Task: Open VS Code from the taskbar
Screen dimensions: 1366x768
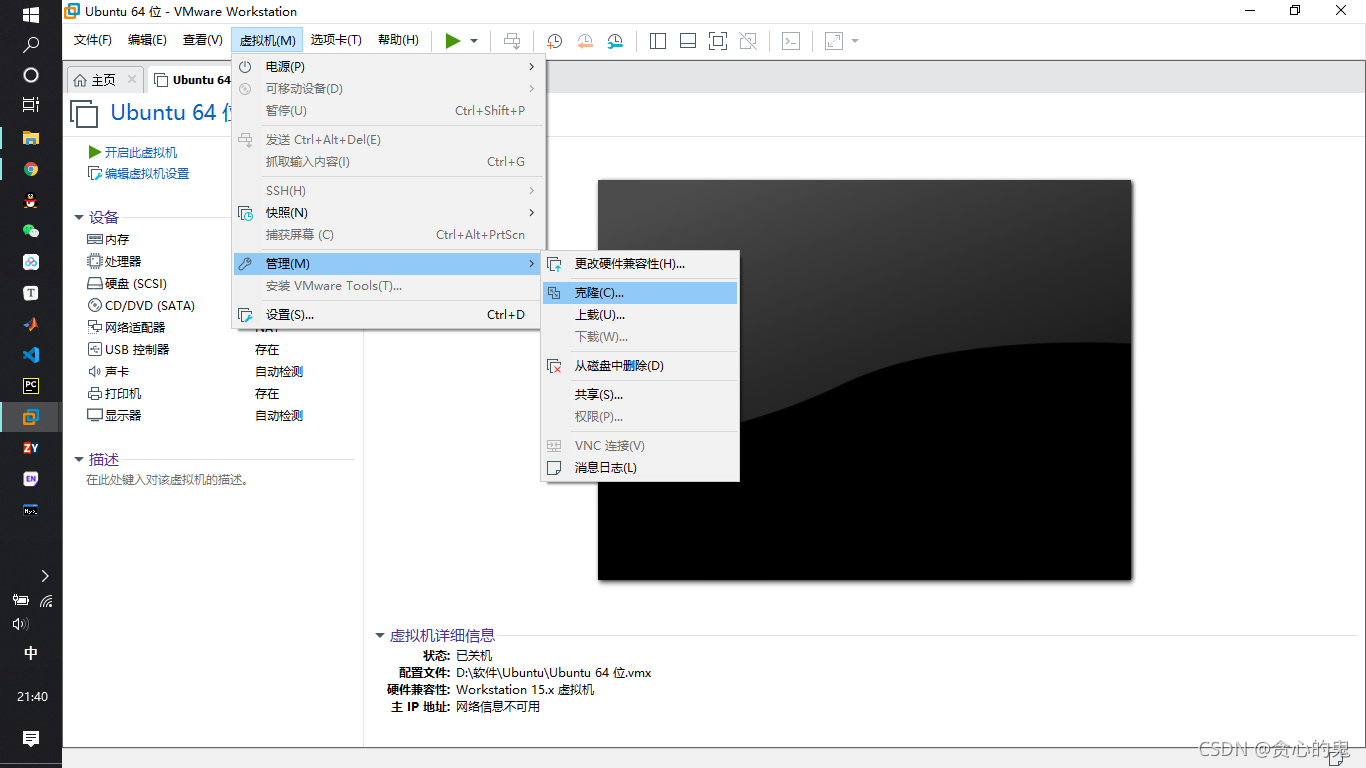Action: (x=31, y=355)
